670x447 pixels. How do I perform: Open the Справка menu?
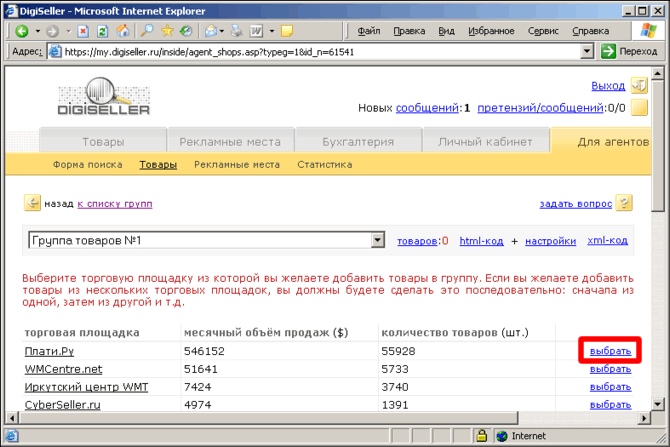pos(591,31)
